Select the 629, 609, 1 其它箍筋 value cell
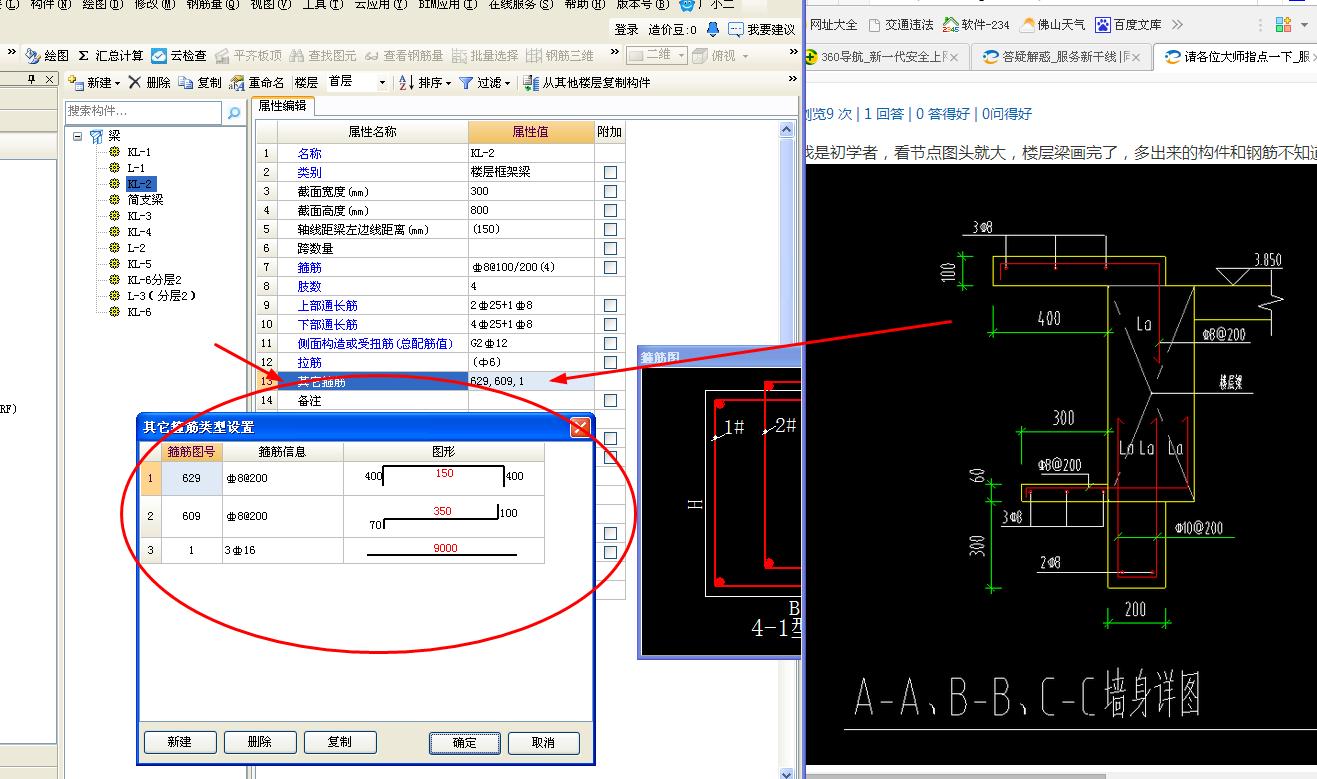Screen dimensions: 1317x779 [531, 381]
